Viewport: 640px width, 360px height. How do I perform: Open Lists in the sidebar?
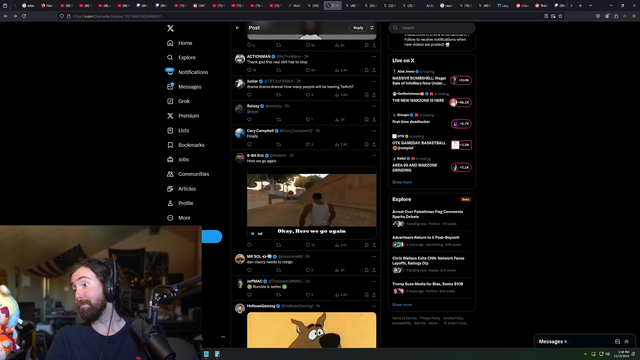tap(178, 131)
